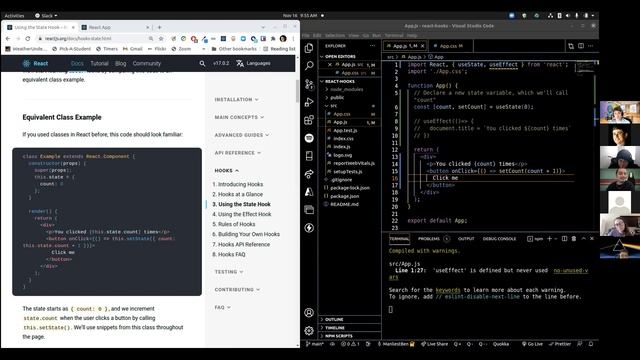The width and height of the screenshot is (640, 360).
Task: Maximize the terminal panel with chevron-up icon
Action: click(583, 239)
